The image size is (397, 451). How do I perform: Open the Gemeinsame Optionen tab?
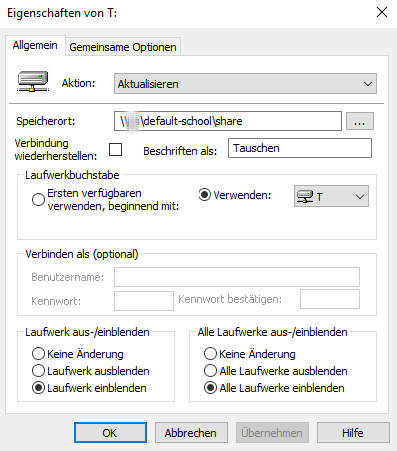pyautogui.click(x=123, y=47)
